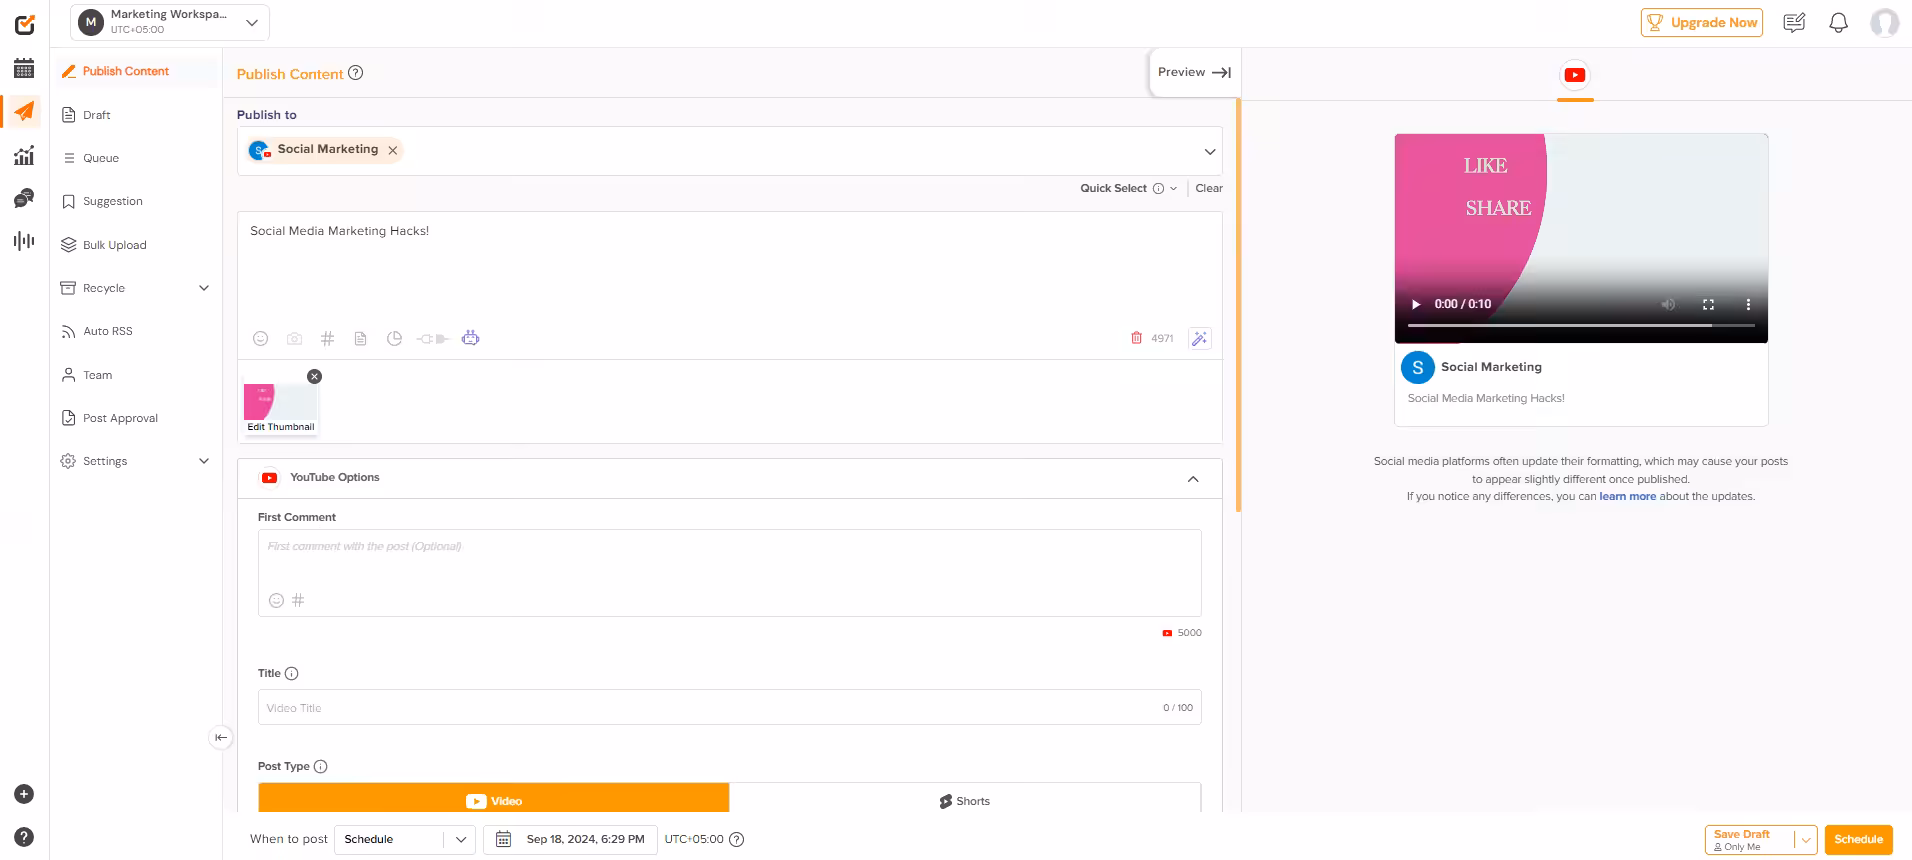Open the analytics bar chart icon
The image size is (1912, 860).
[x=24, y=155]
